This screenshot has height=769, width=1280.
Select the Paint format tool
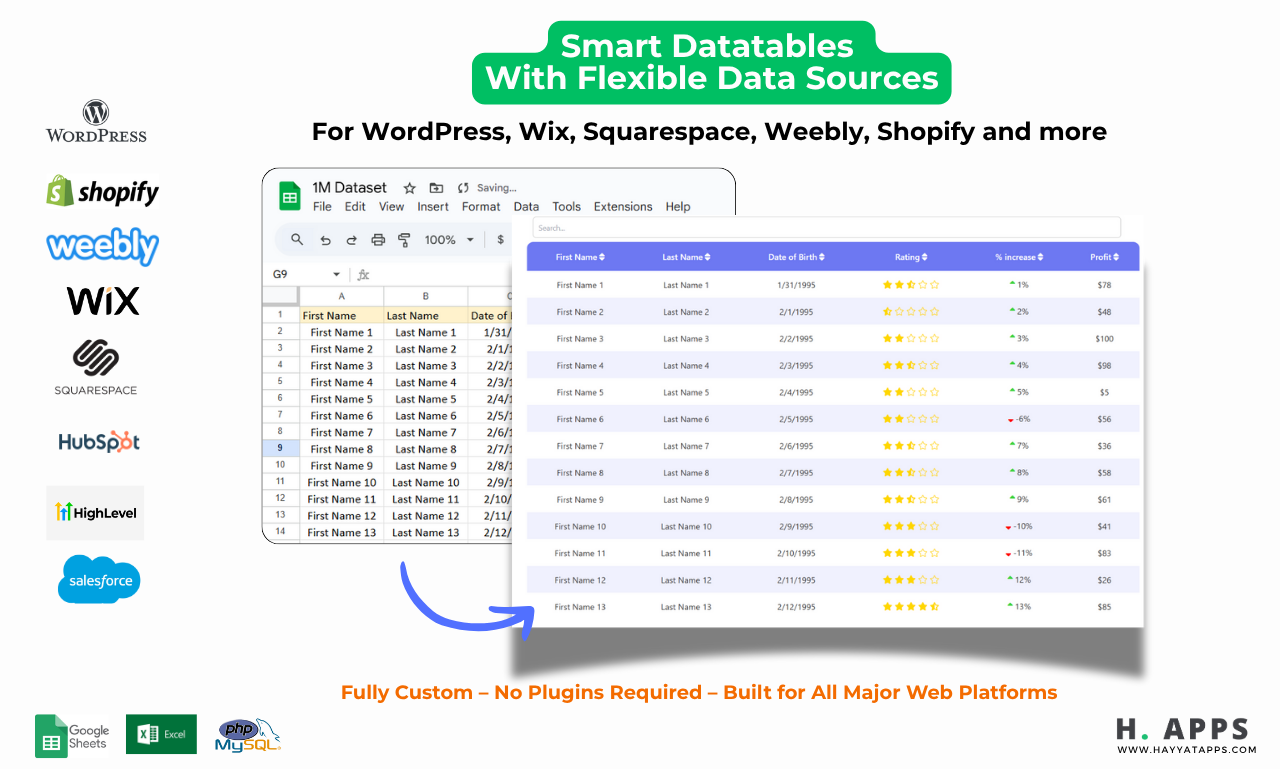pyautogui.click(x=404, y=239)
